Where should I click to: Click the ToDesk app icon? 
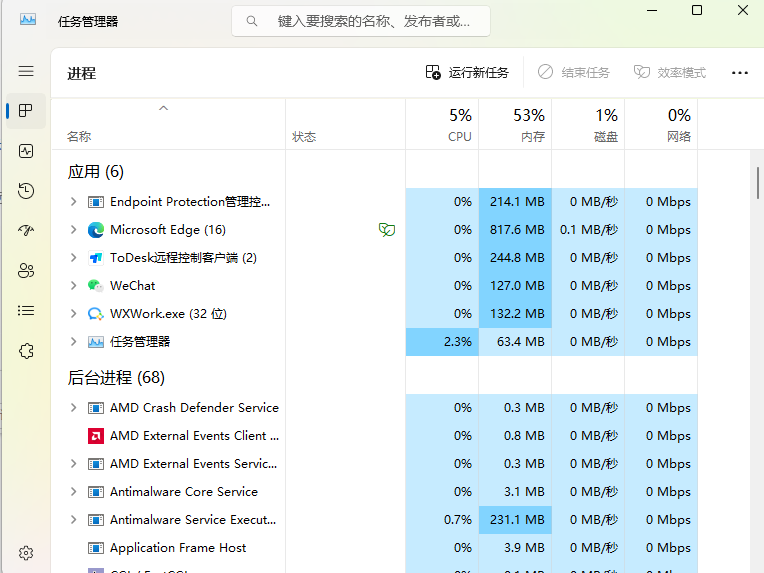(x=96, y=258)
